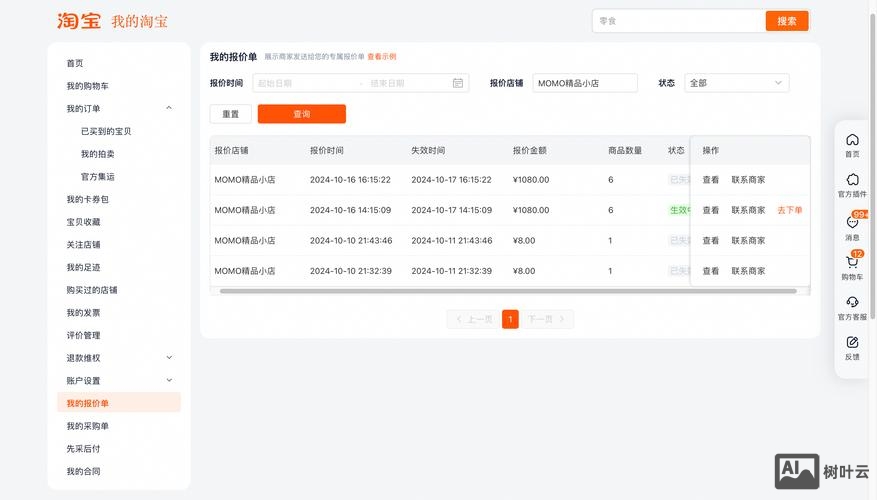Click the 失效时间 column header
877x500 pixels.
pos(428,150)
